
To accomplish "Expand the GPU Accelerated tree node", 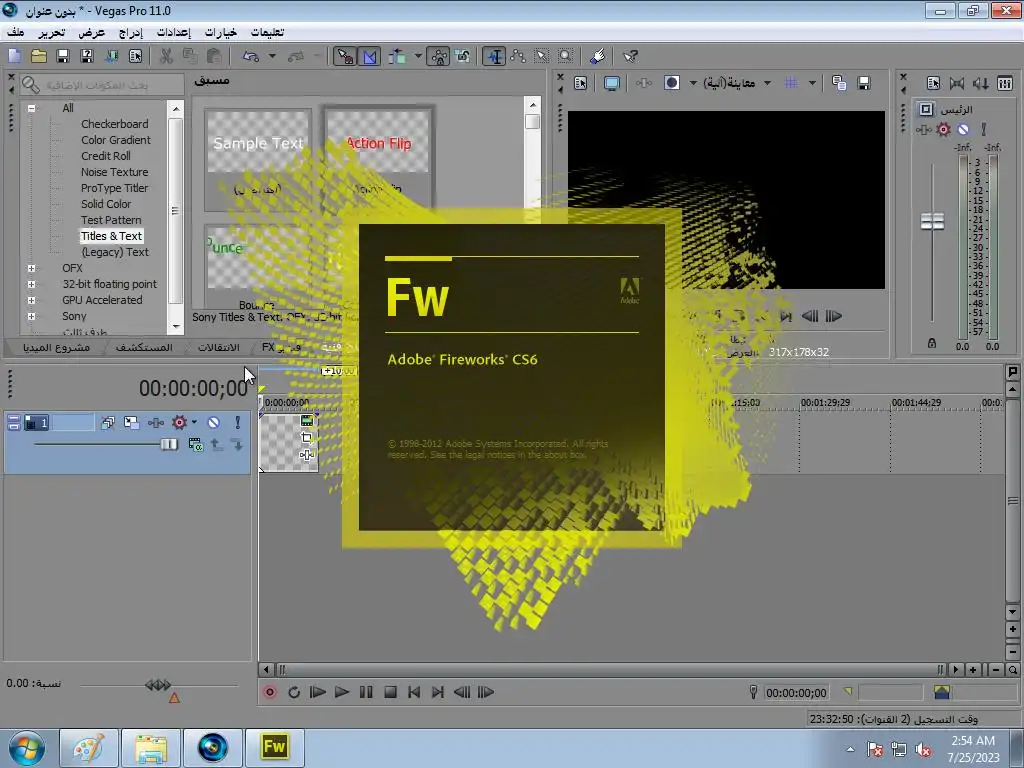I will [x=31, y=300].
